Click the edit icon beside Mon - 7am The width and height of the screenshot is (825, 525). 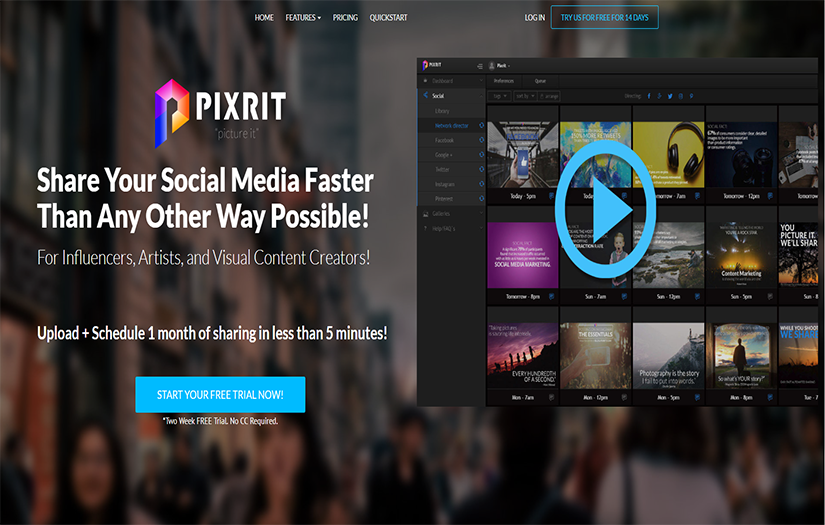click(551, 397)
